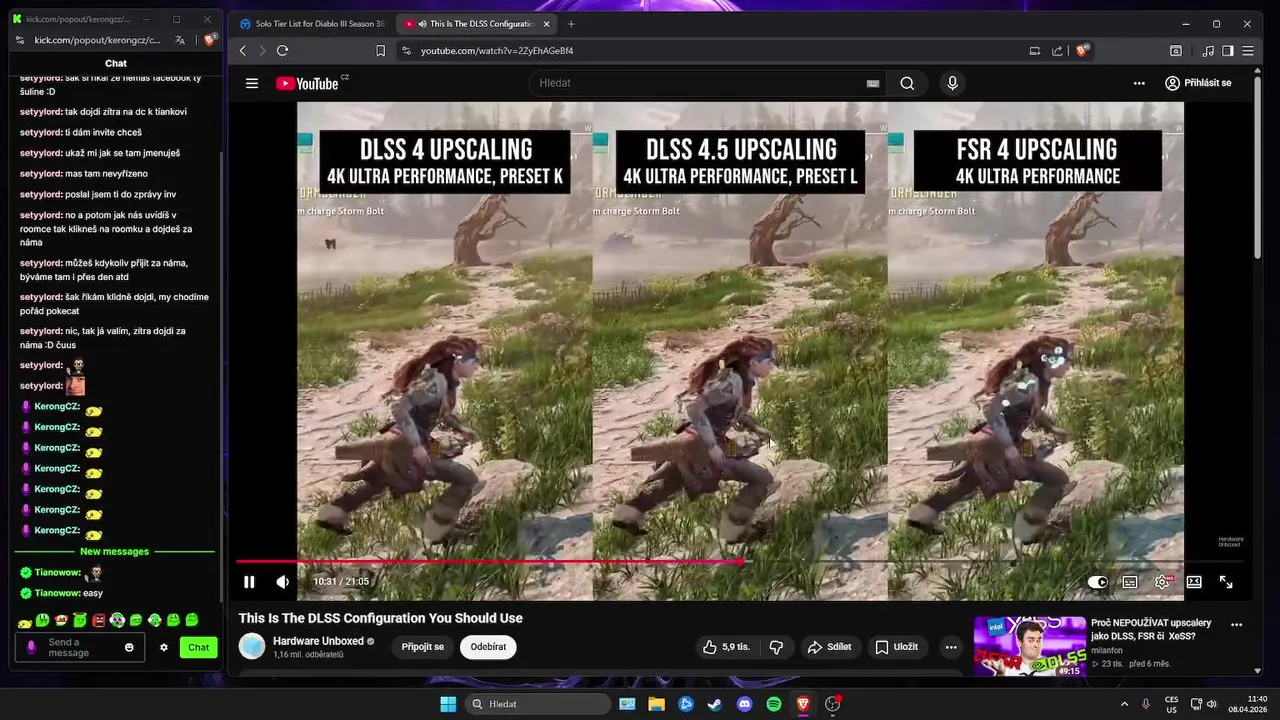This screenshot has height=720, width=1280.
Task: Insert the red angry face emote
Action: coord(98,621)
